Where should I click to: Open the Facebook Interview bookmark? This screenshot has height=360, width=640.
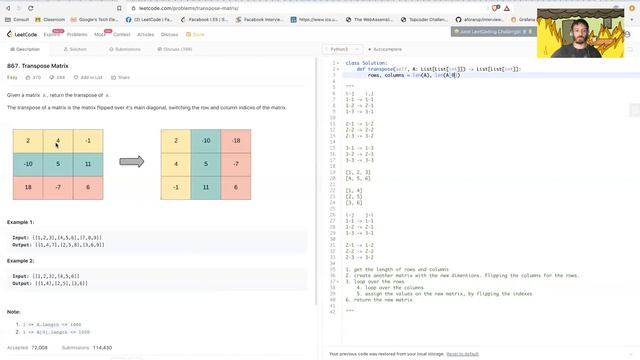260,19
